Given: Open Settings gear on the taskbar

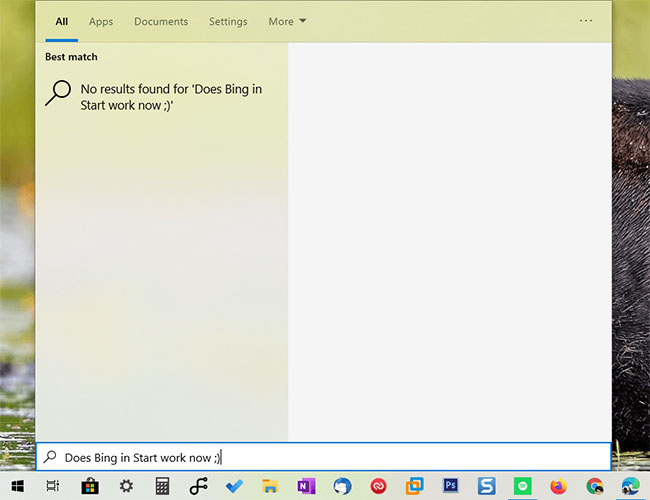Looking at the screenshot, I should pos(126,486).
